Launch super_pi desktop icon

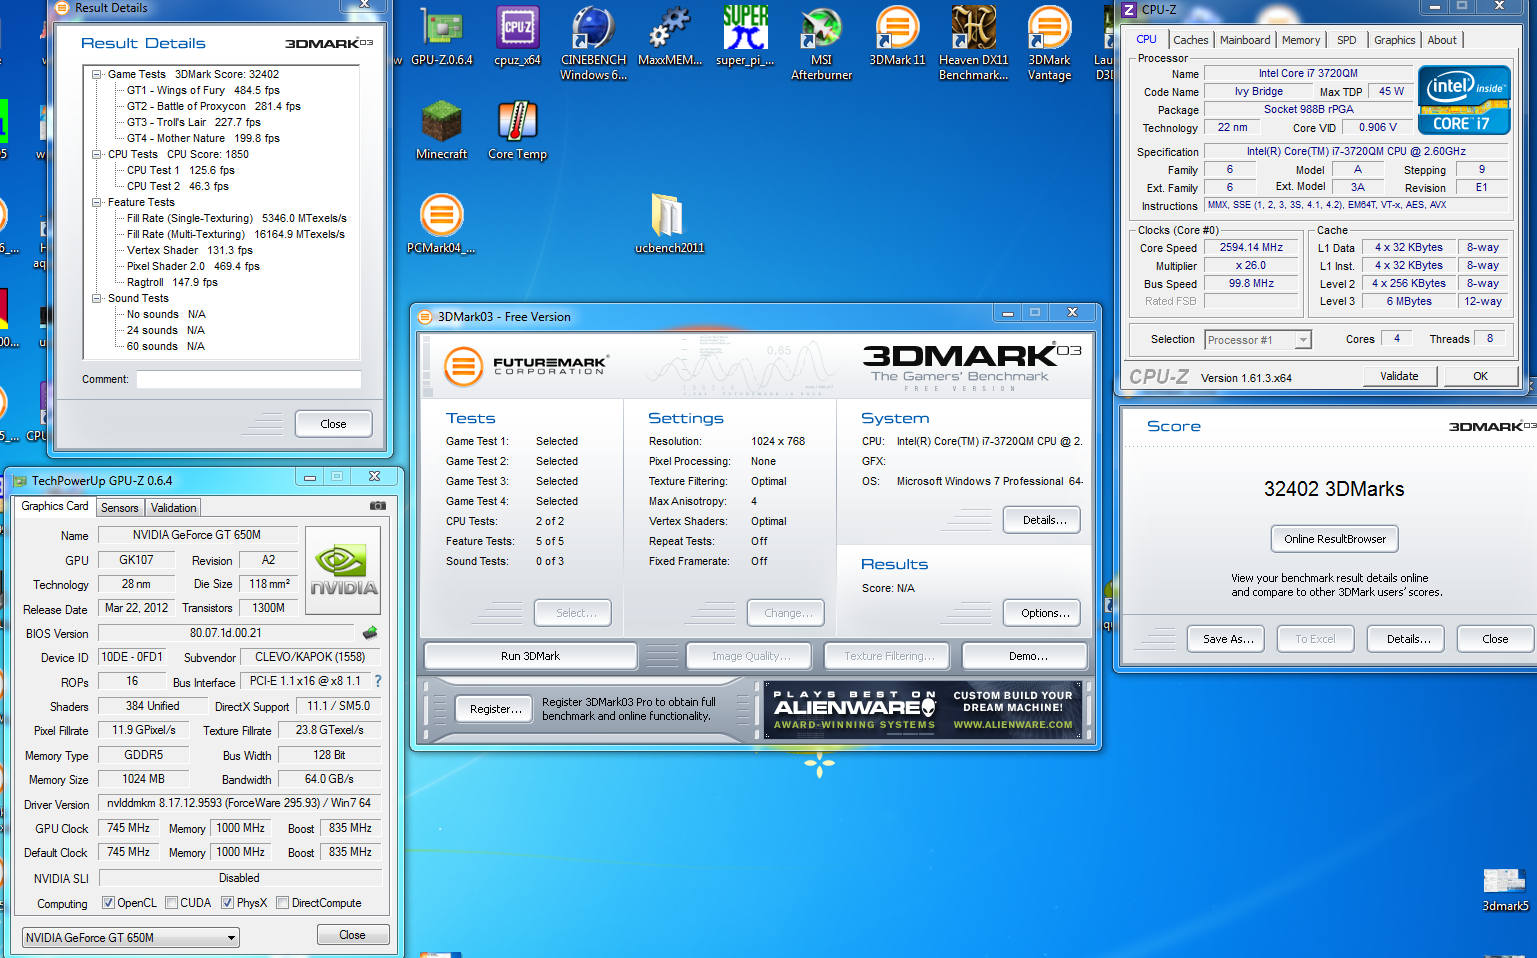pyautogui.click(x=745, y=38)
